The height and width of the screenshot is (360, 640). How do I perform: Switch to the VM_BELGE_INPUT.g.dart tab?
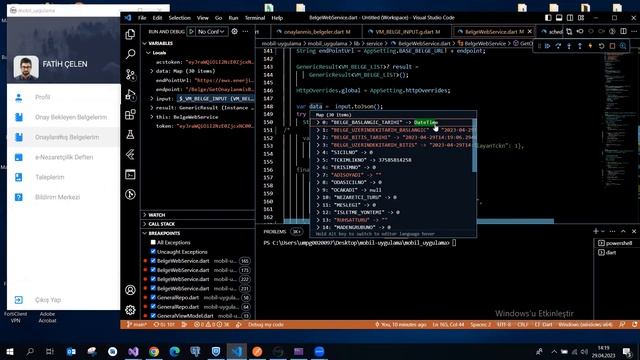pos(406,31)
